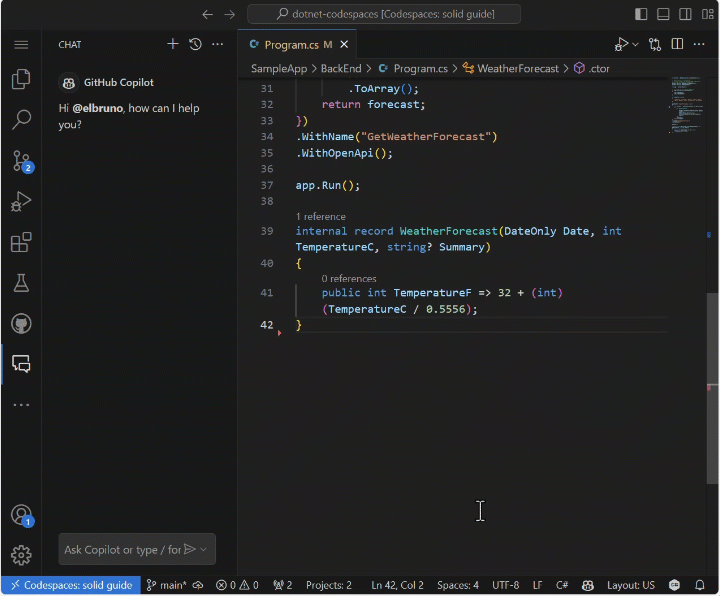The image size is (720, 596).
Task: Click the feedback icon in status bar
Action: click(x=675, y=585)
